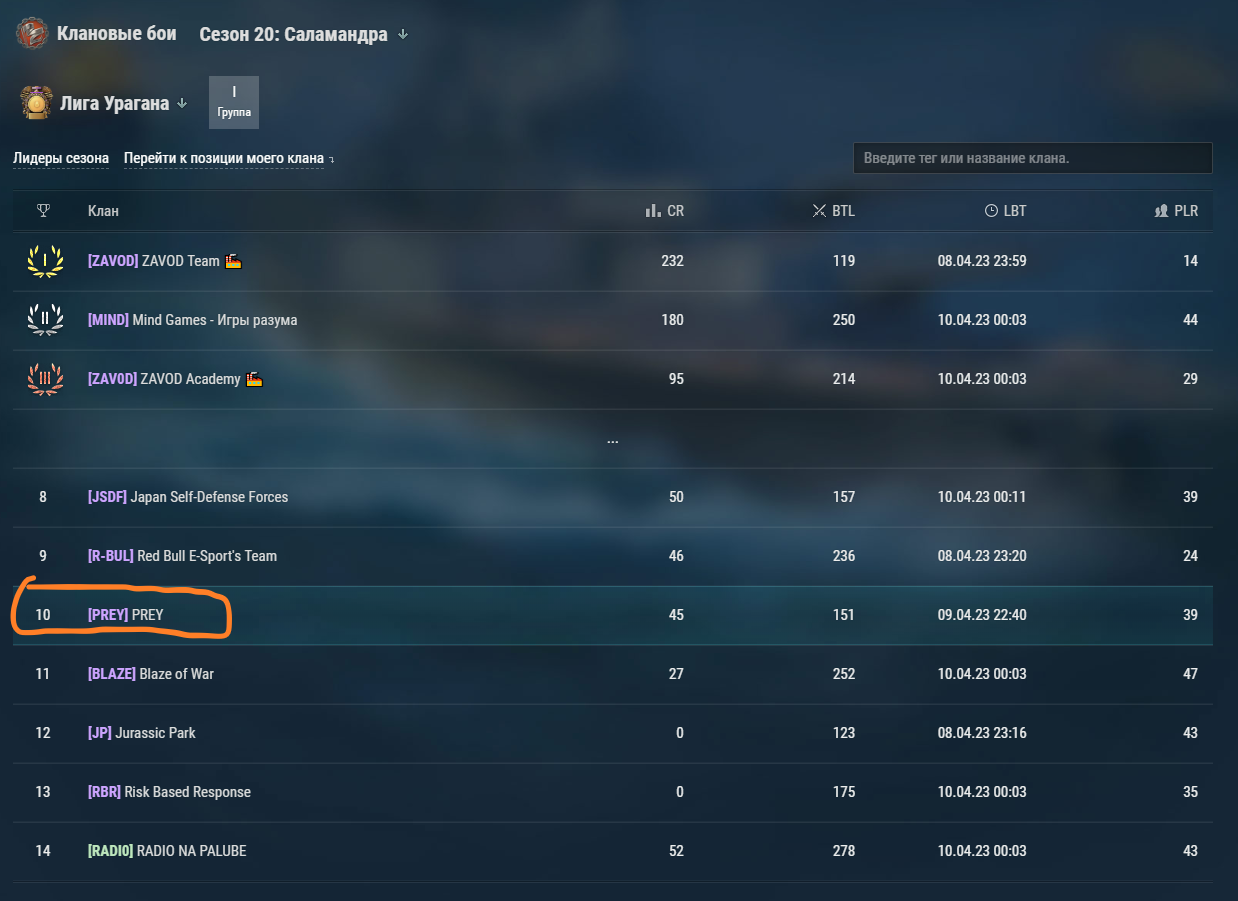Click the third place bronze wreath icon
This screenshot has width=1238, height=901.
pos(45,379)
